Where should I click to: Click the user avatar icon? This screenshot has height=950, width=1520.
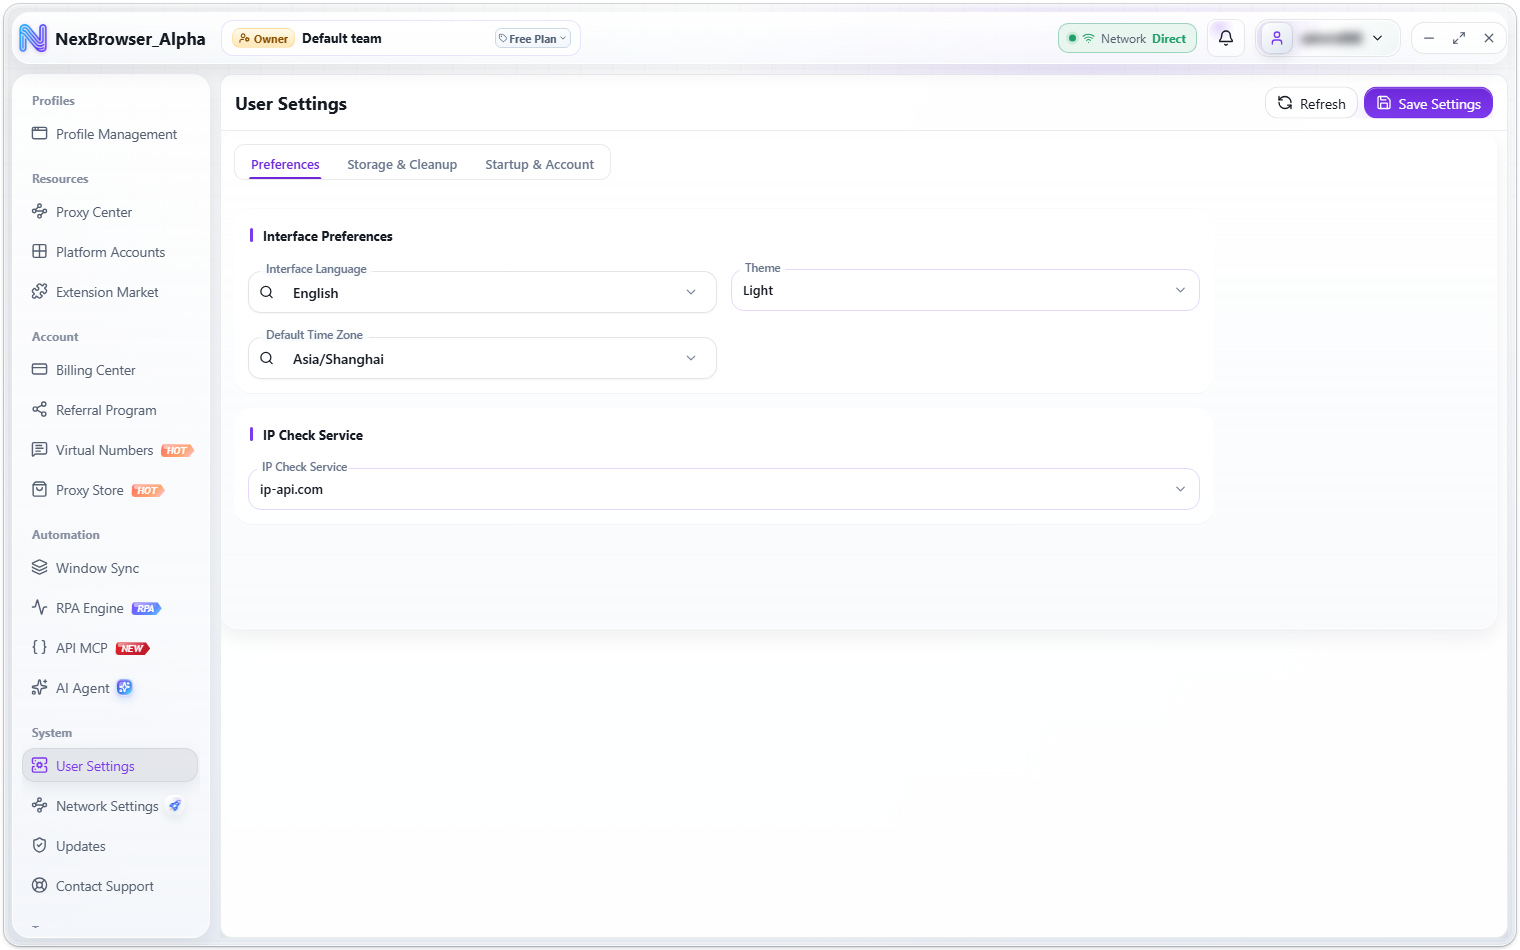pos(1277,38)
